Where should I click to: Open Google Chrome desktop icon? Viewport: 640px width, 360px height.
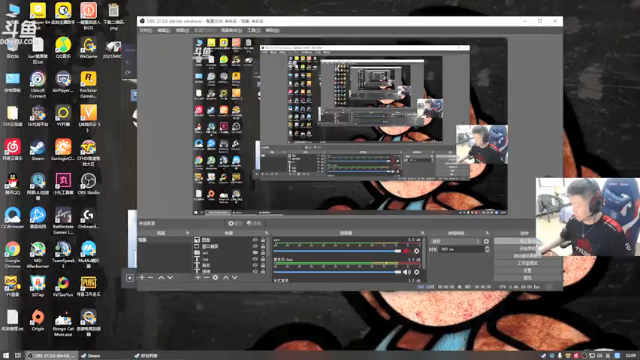[12, 255]
